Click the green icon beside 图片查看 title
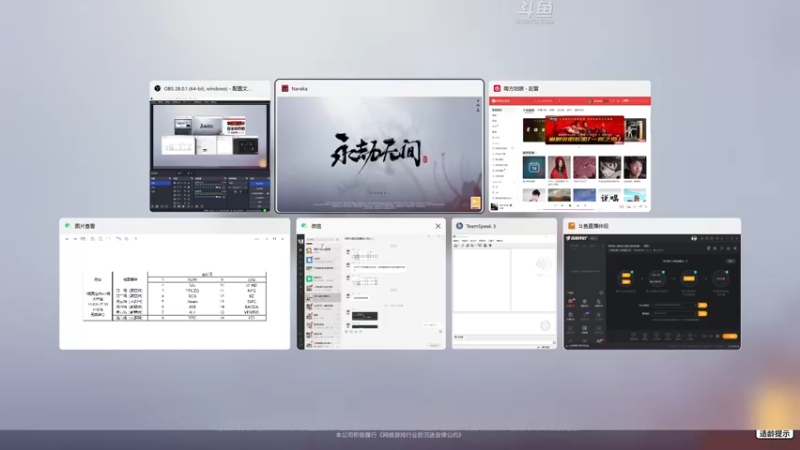800x450 pixels. [67, 226]
